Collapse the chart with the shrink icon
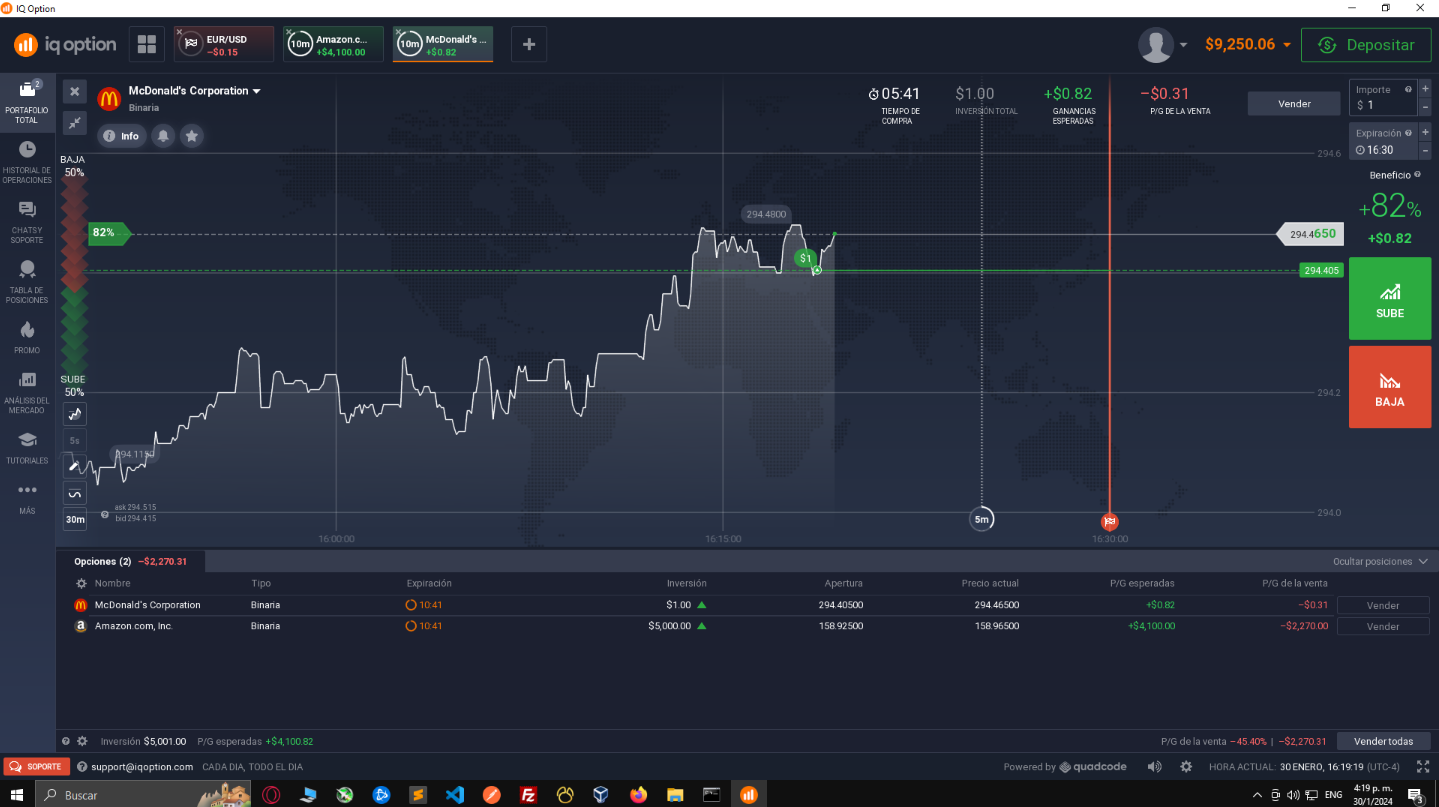This screenshot has width=1439, height=807. [75, 122]
